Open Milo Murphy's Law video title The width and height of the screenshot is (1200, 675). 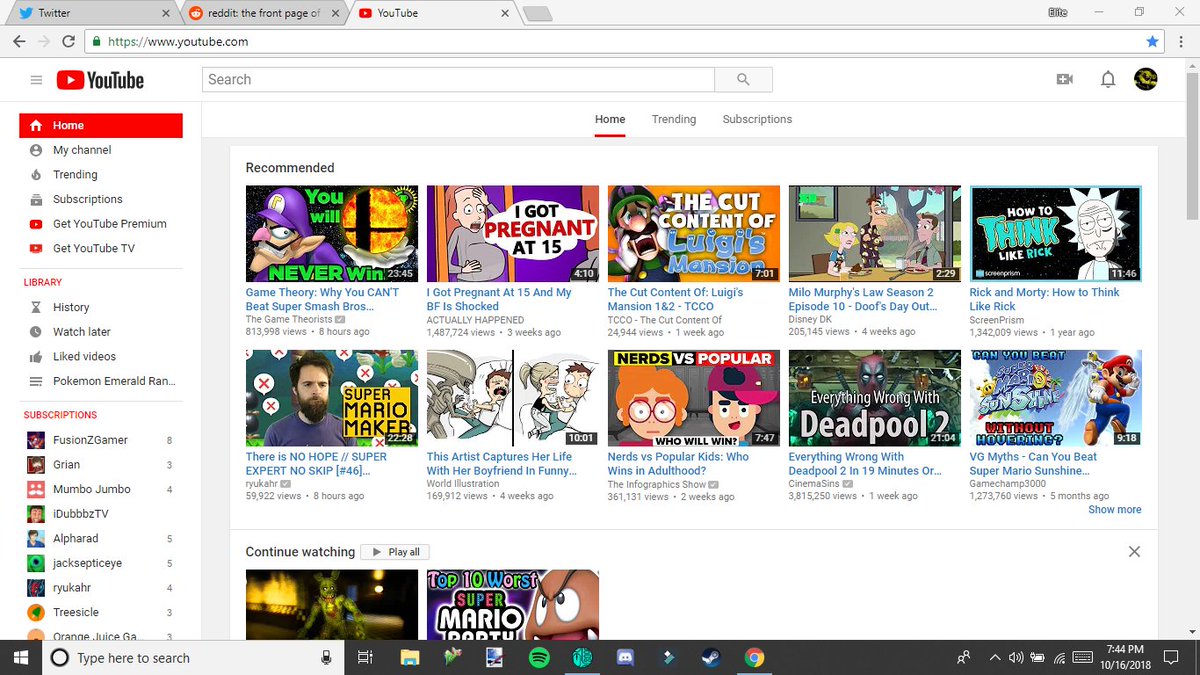tap(863, 299)
